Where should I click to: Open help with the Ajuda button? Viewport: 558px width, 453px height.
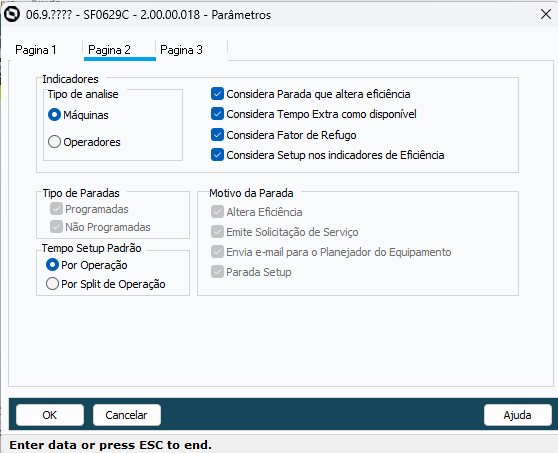coord(517,415)
